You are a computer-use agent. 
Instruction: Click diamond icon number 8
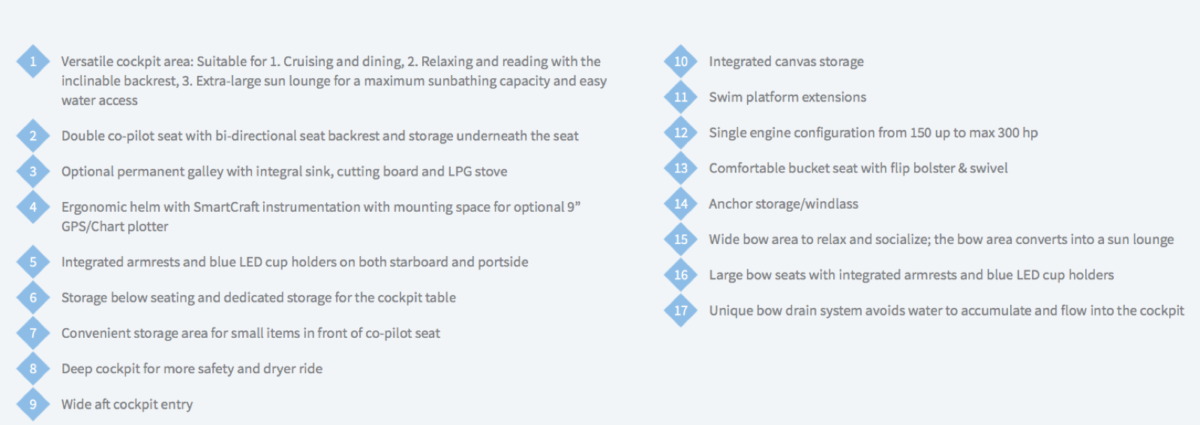coord(32,368)
